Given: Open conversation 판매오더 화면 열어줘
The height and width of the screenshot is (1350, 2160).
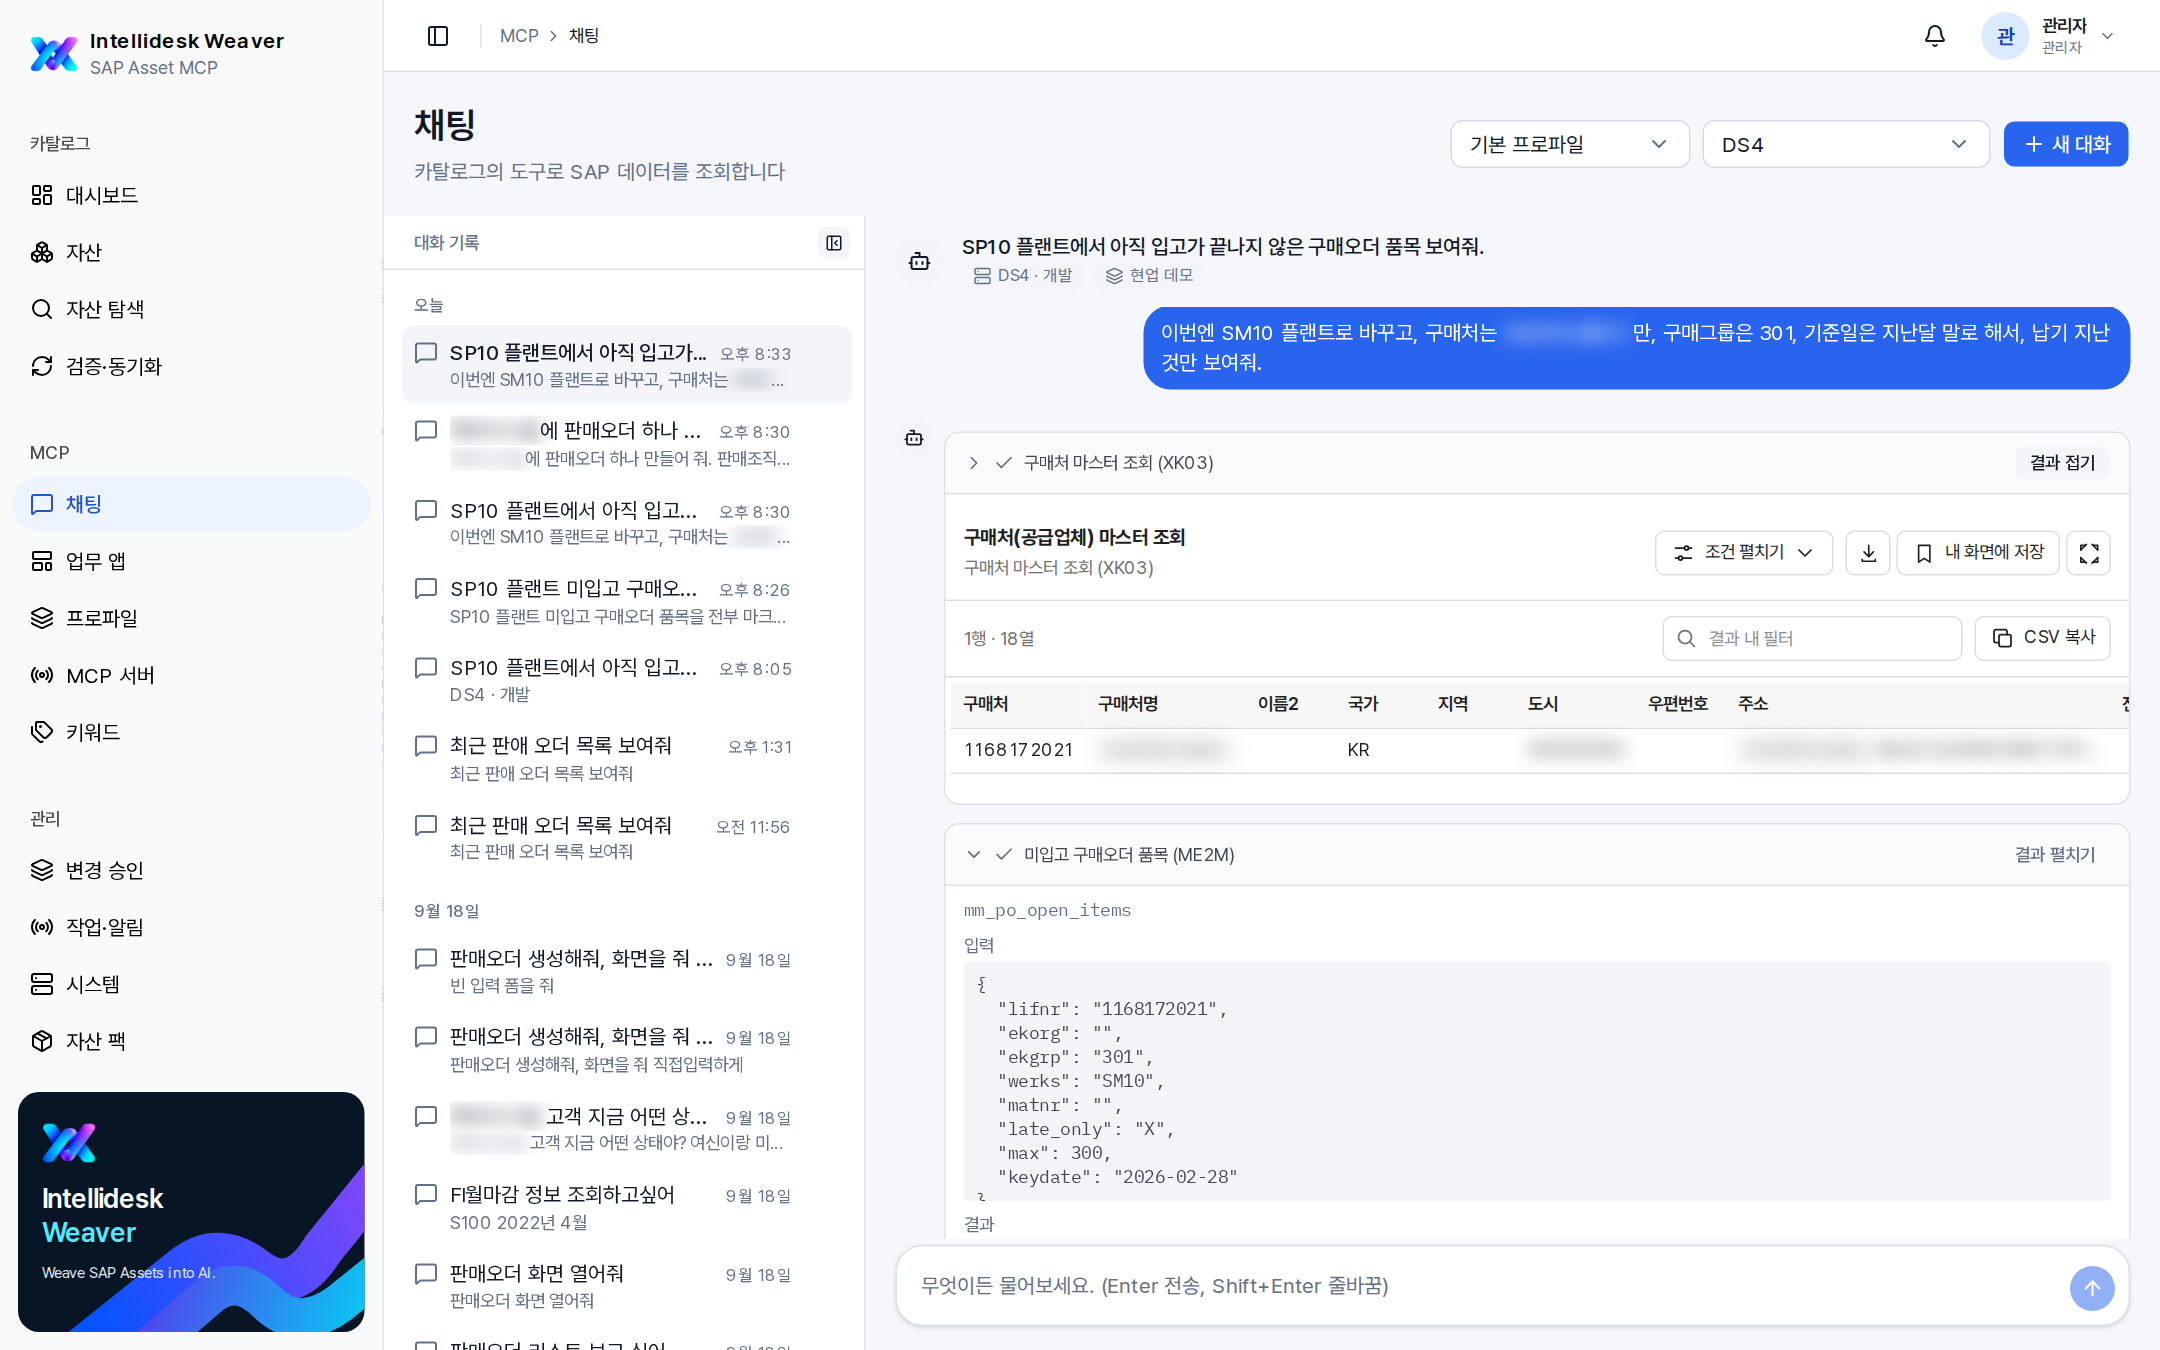Looking at the screenshot, I should point(626,1286).
